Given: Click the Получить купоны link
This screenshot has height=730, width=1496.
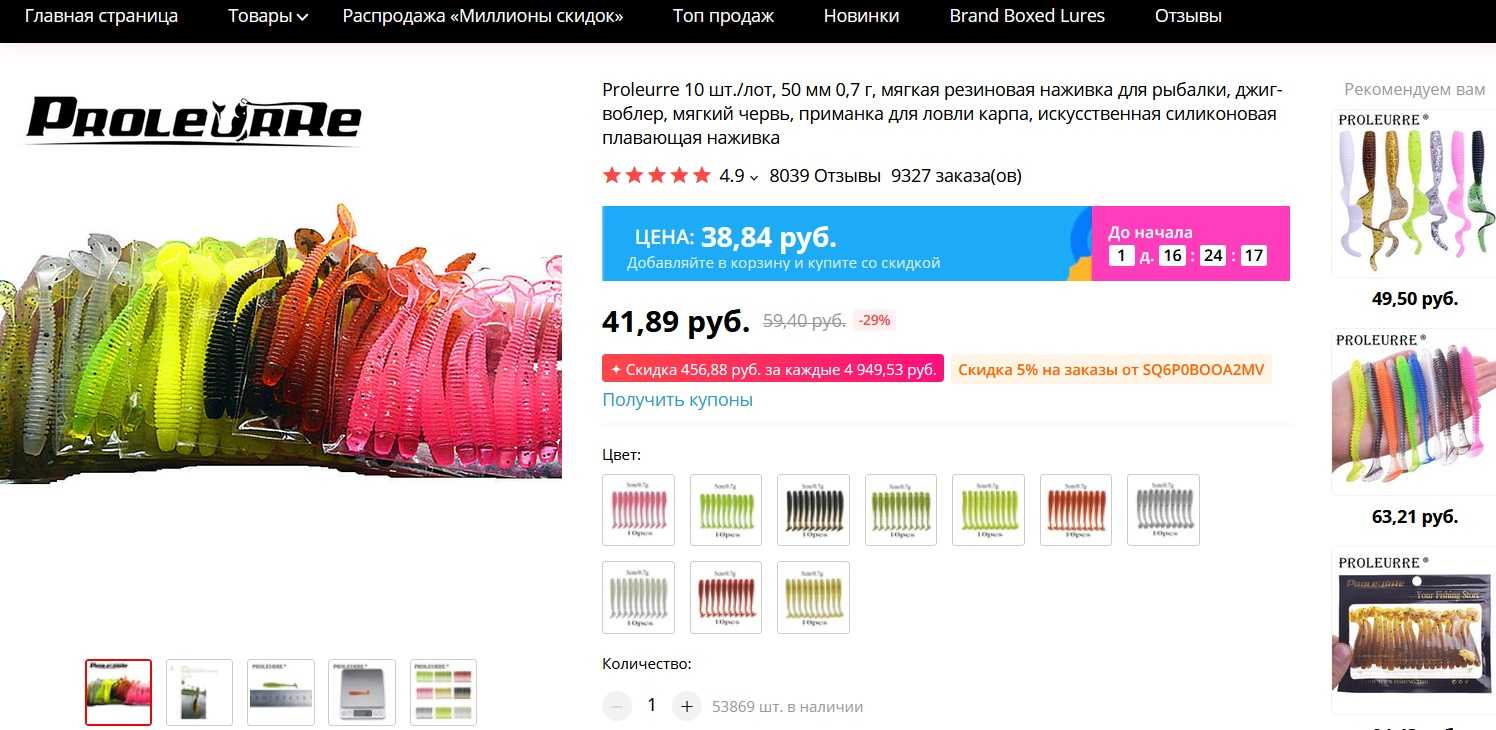Looking at the screenshot, I should click(677, 400).
